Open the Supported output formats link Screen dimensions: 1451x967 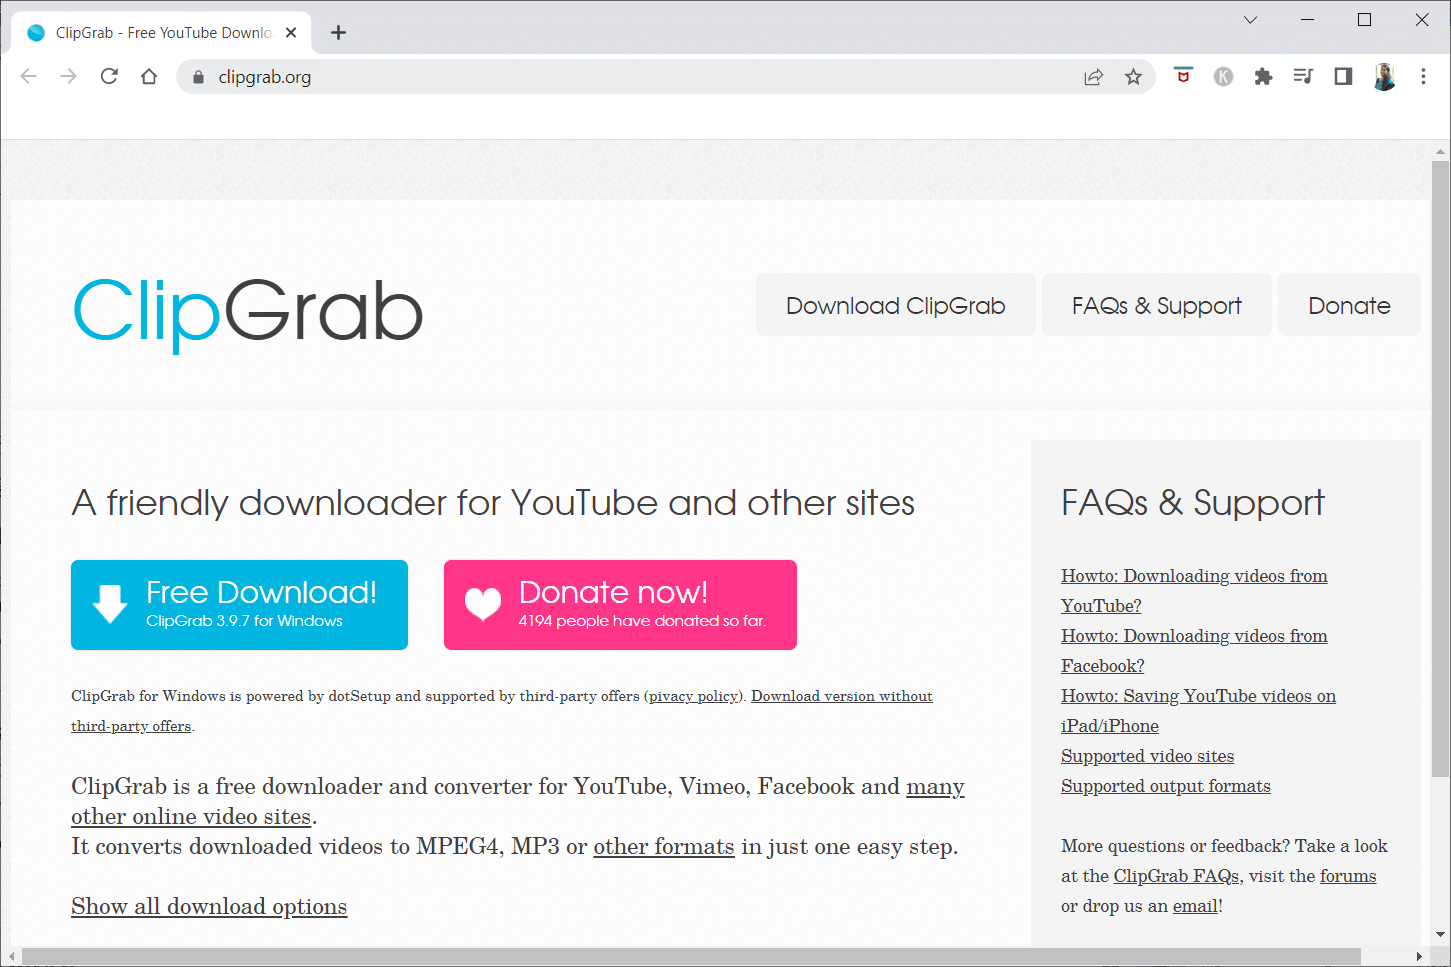tap(1165, 786)
